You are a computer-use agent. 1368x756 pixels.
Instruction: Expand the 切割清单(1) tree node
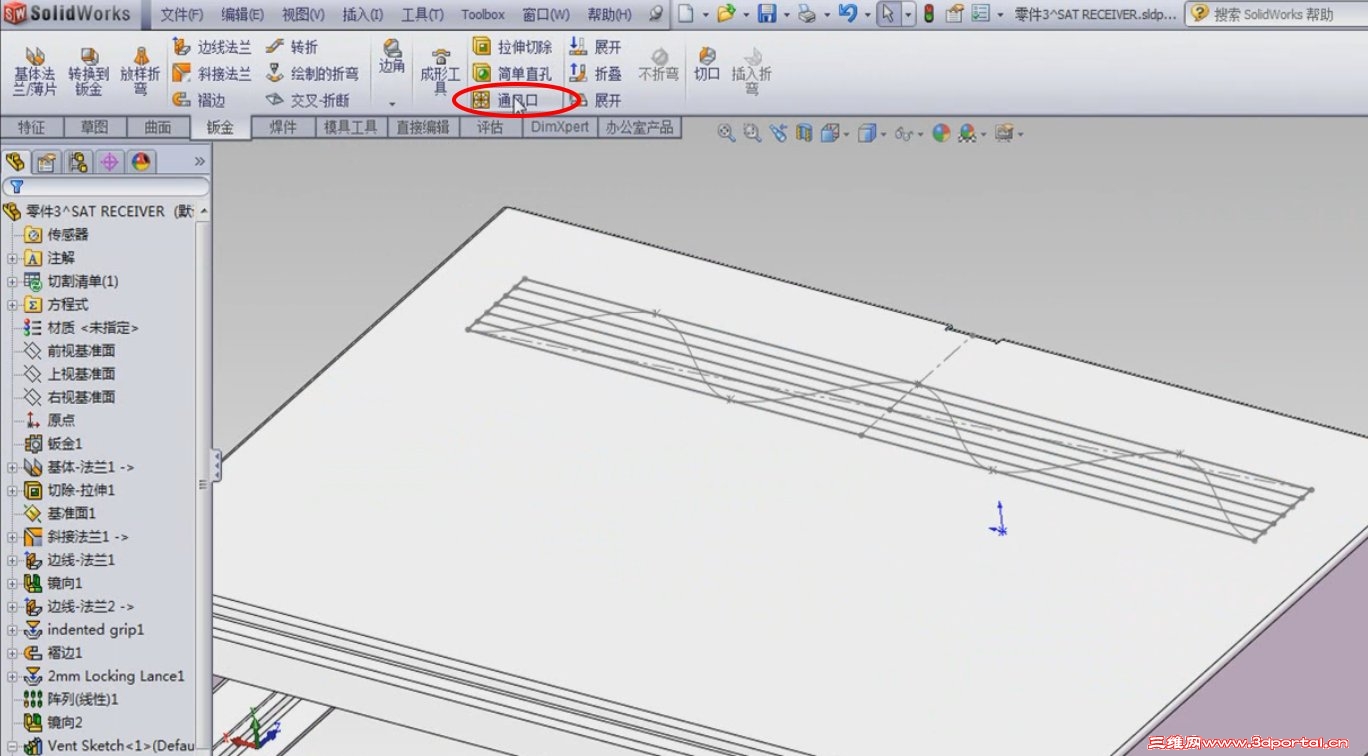coord(12,281)
